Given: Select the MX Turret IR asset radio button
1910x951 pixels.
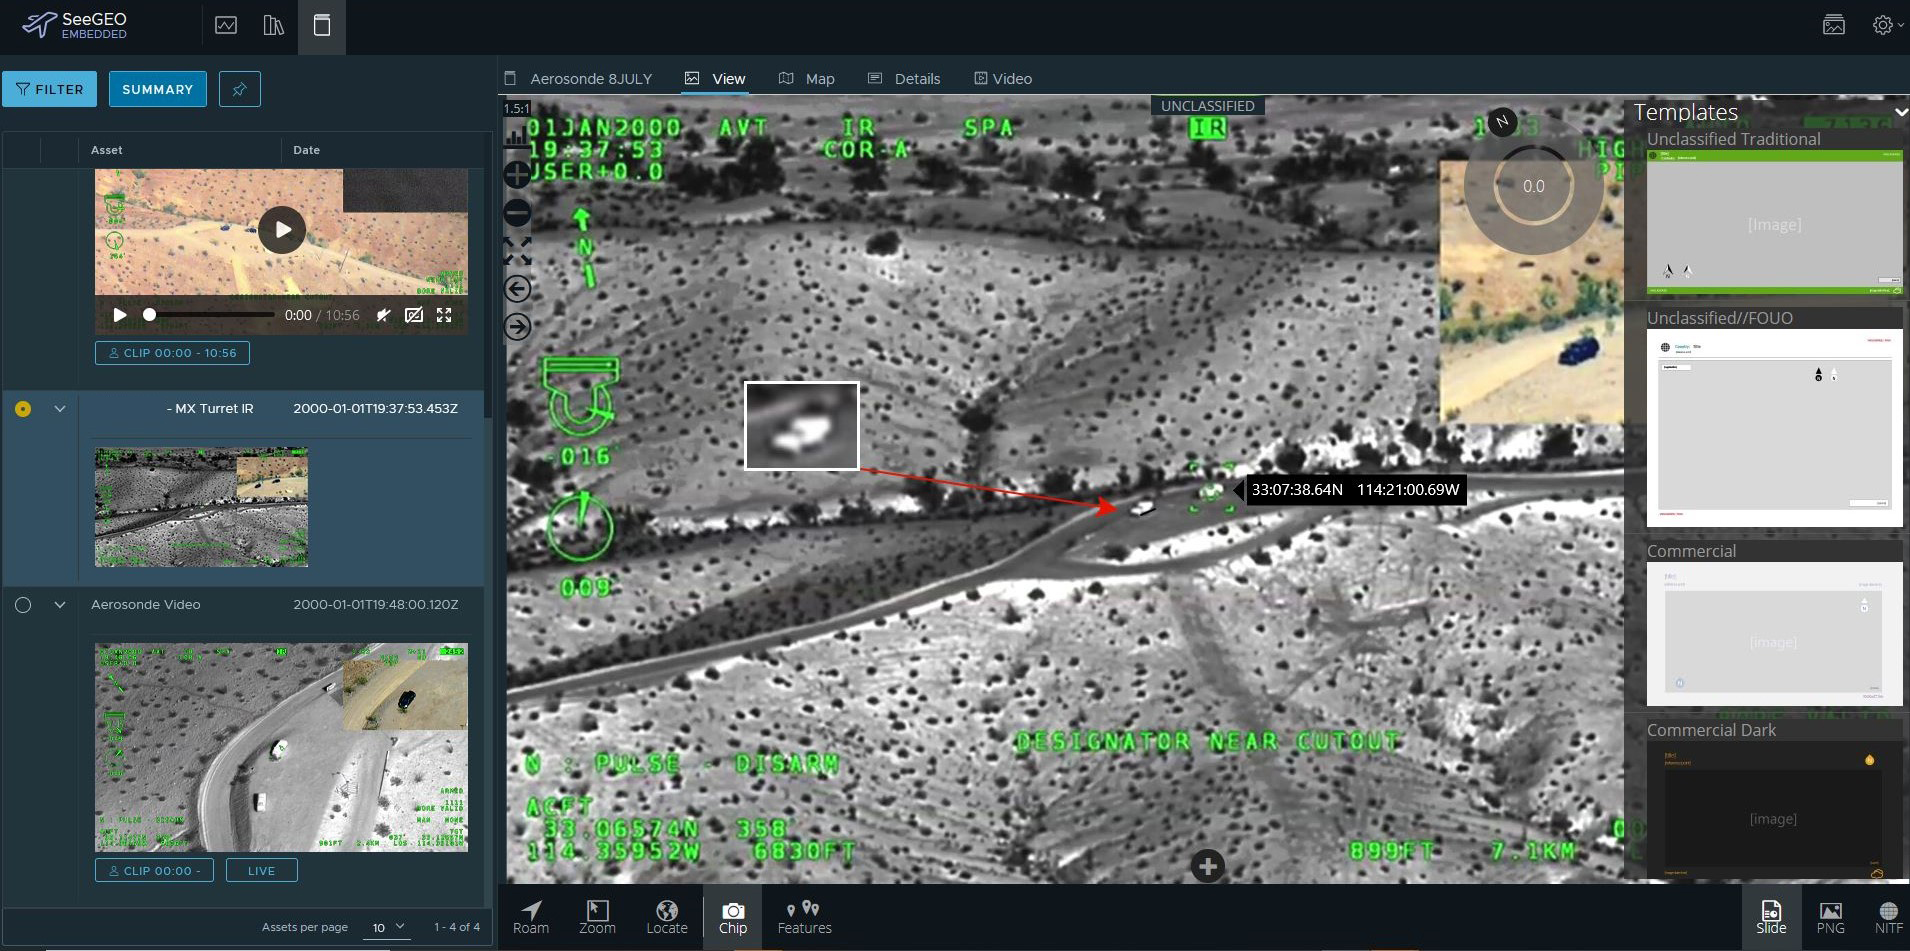Looking at the screenshot, I should point(22,408).
